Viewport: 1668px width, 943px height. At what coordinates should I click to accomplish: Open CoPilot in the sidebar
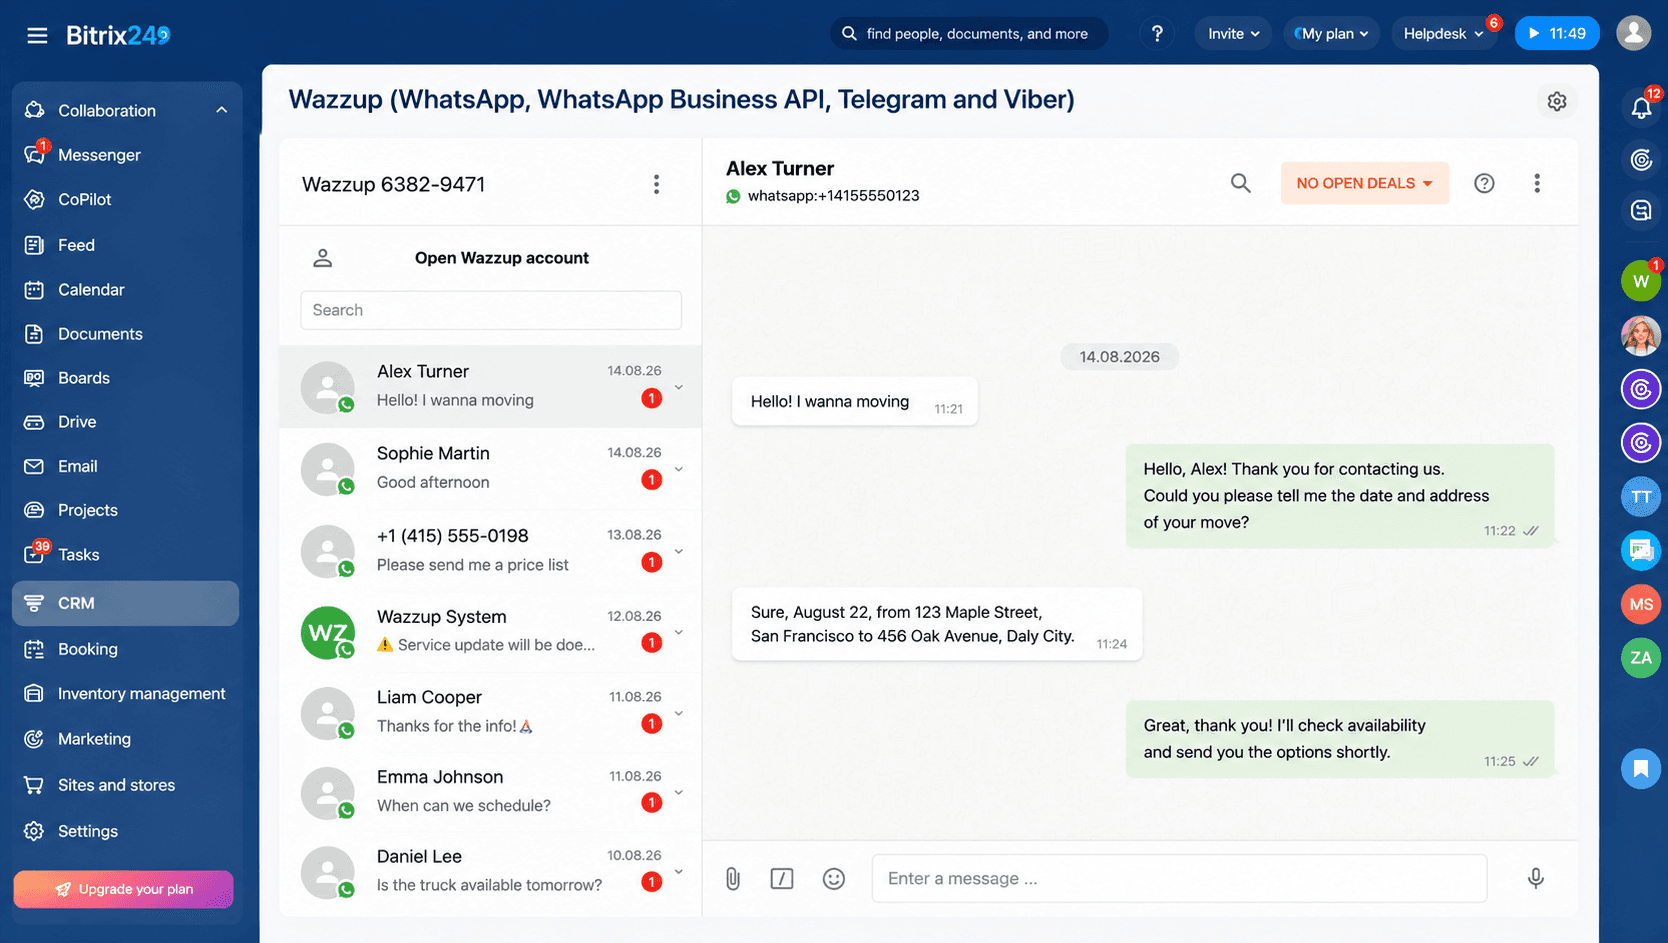[126, 199]
